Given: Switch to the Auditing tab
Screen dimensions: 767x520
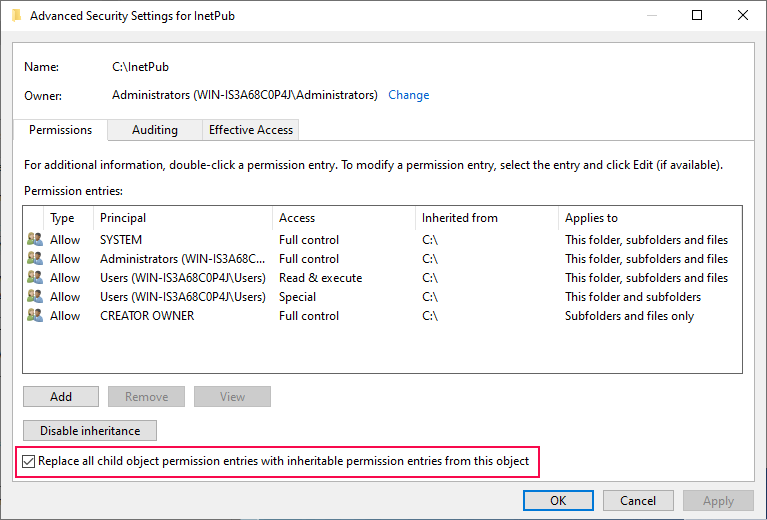Looking at the screenshot, I should [155, 130].
